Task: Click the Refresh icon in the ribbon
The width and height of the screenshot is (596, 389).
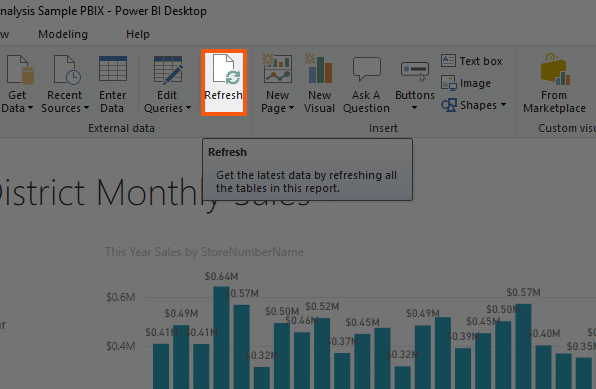Action: pos(225,70)
